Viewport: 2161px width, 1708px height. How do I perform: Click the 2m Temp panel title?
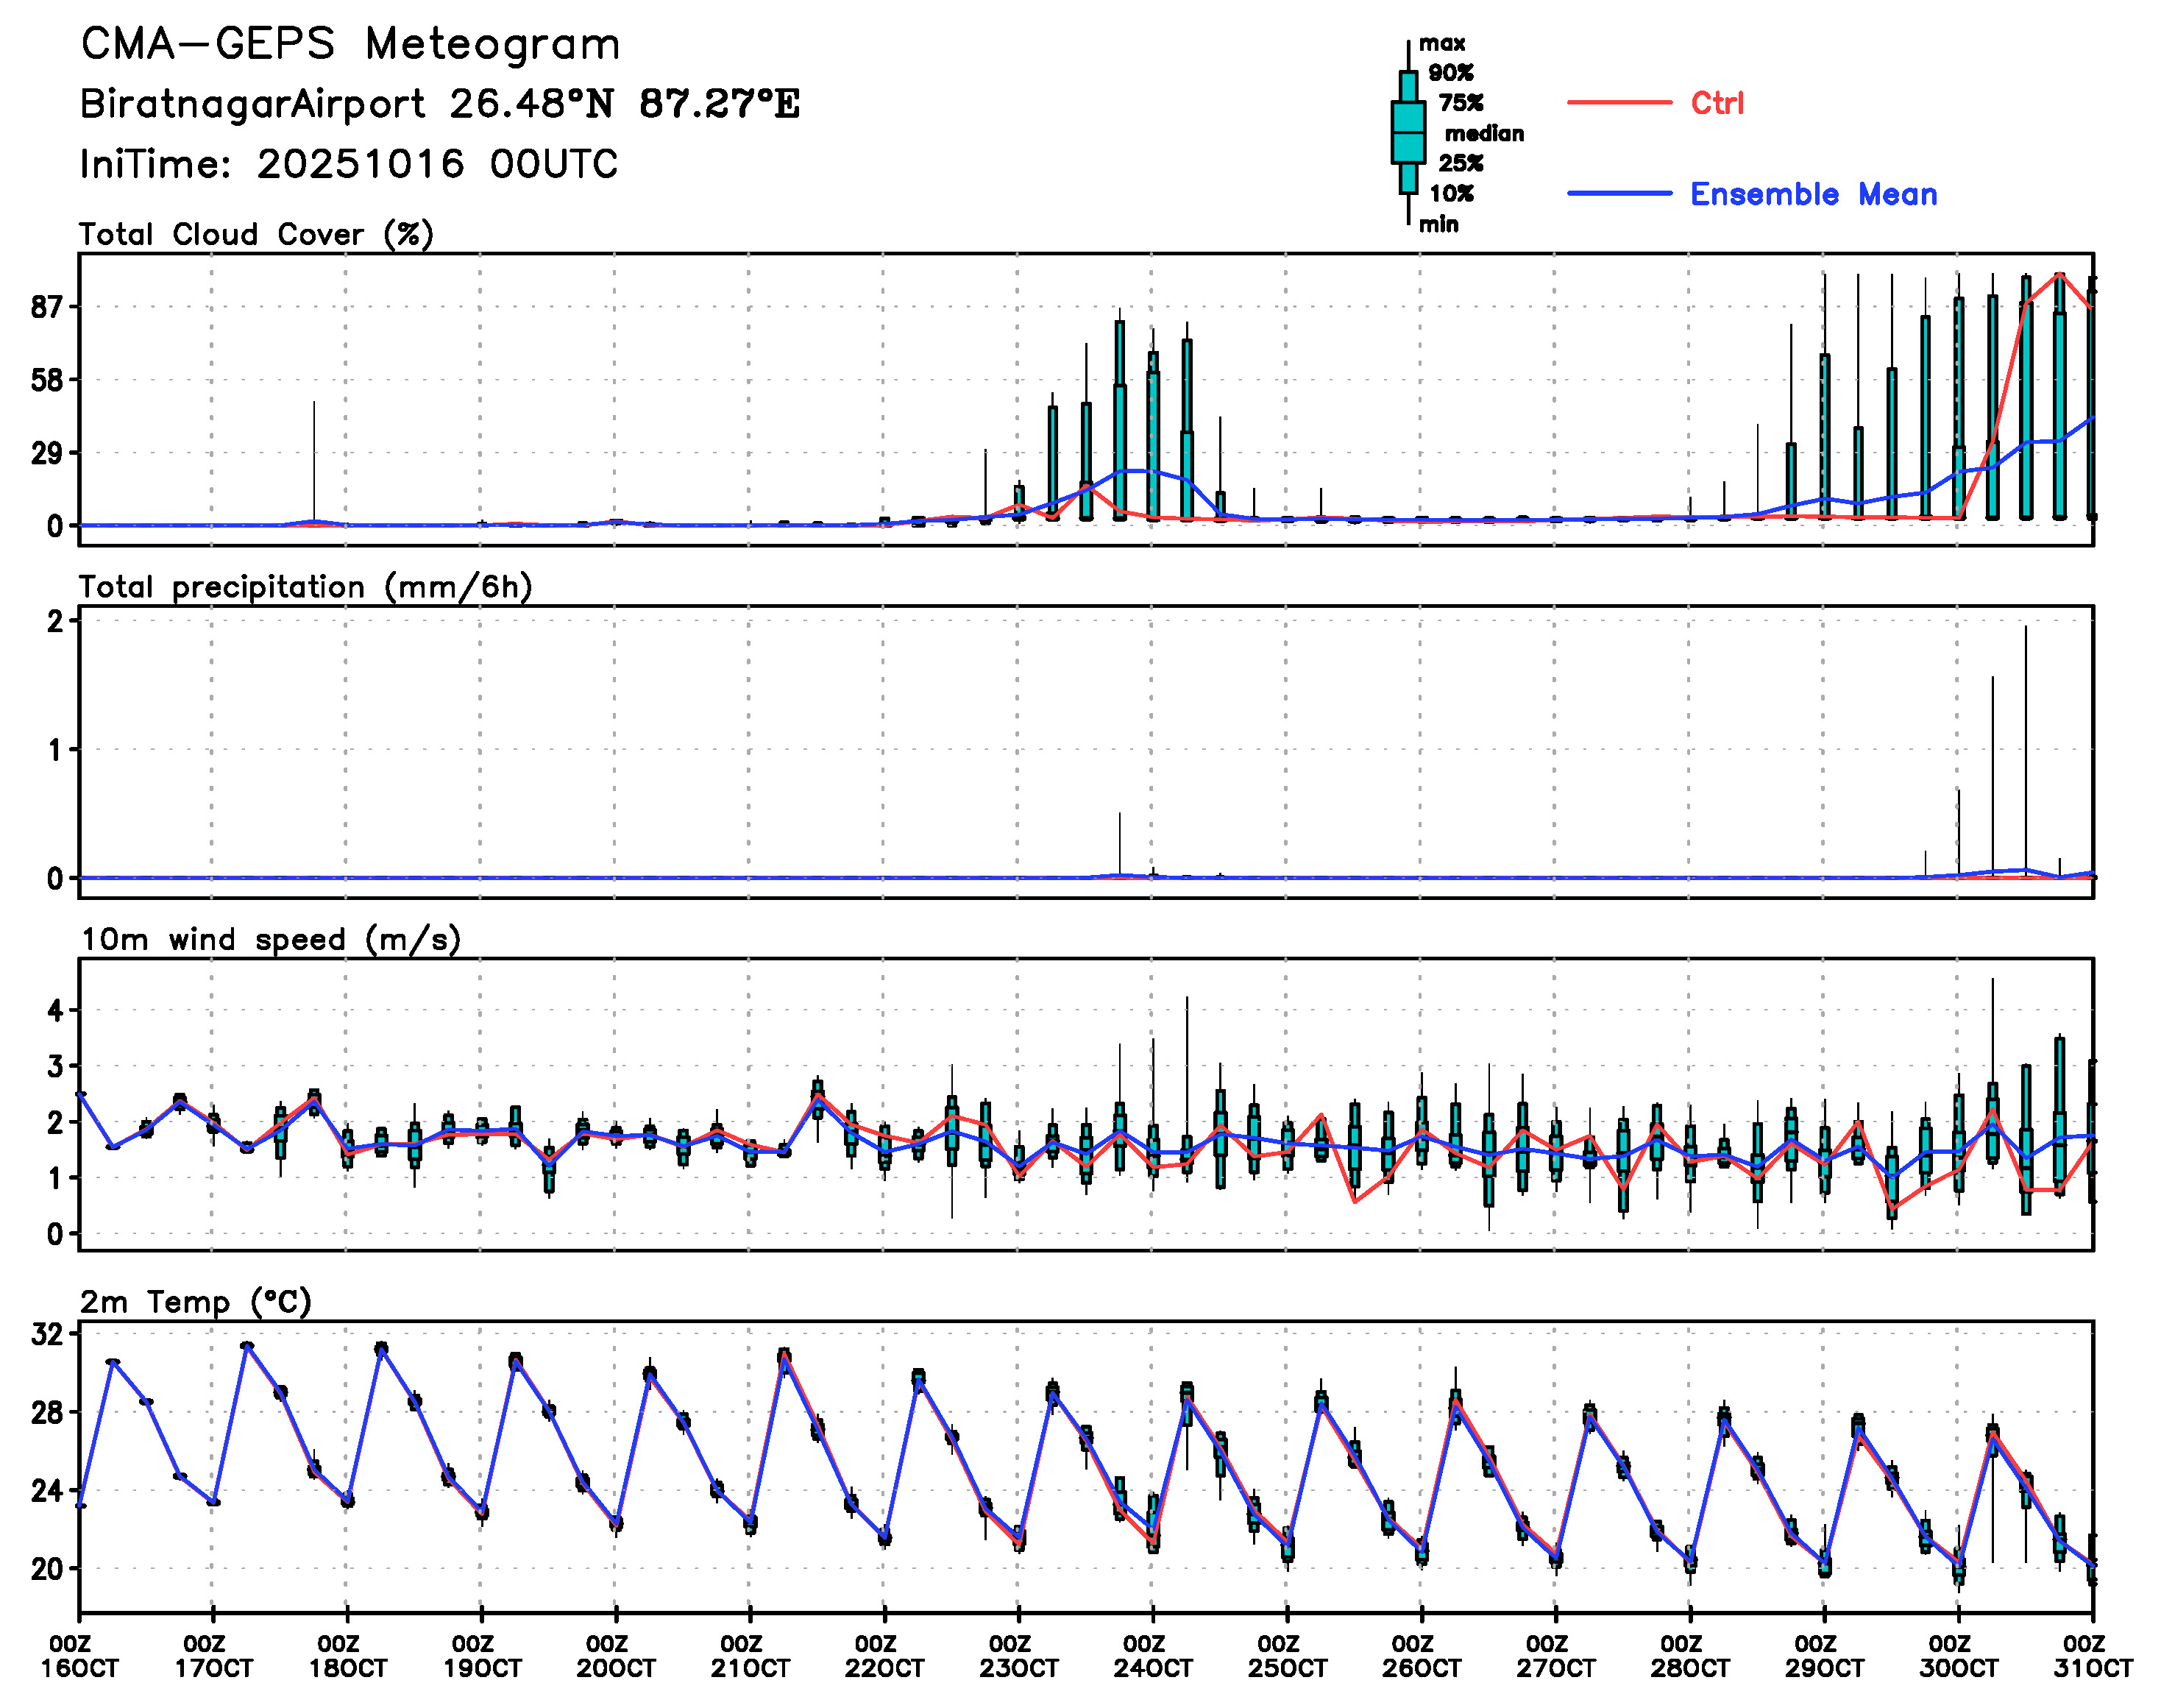196,1302
